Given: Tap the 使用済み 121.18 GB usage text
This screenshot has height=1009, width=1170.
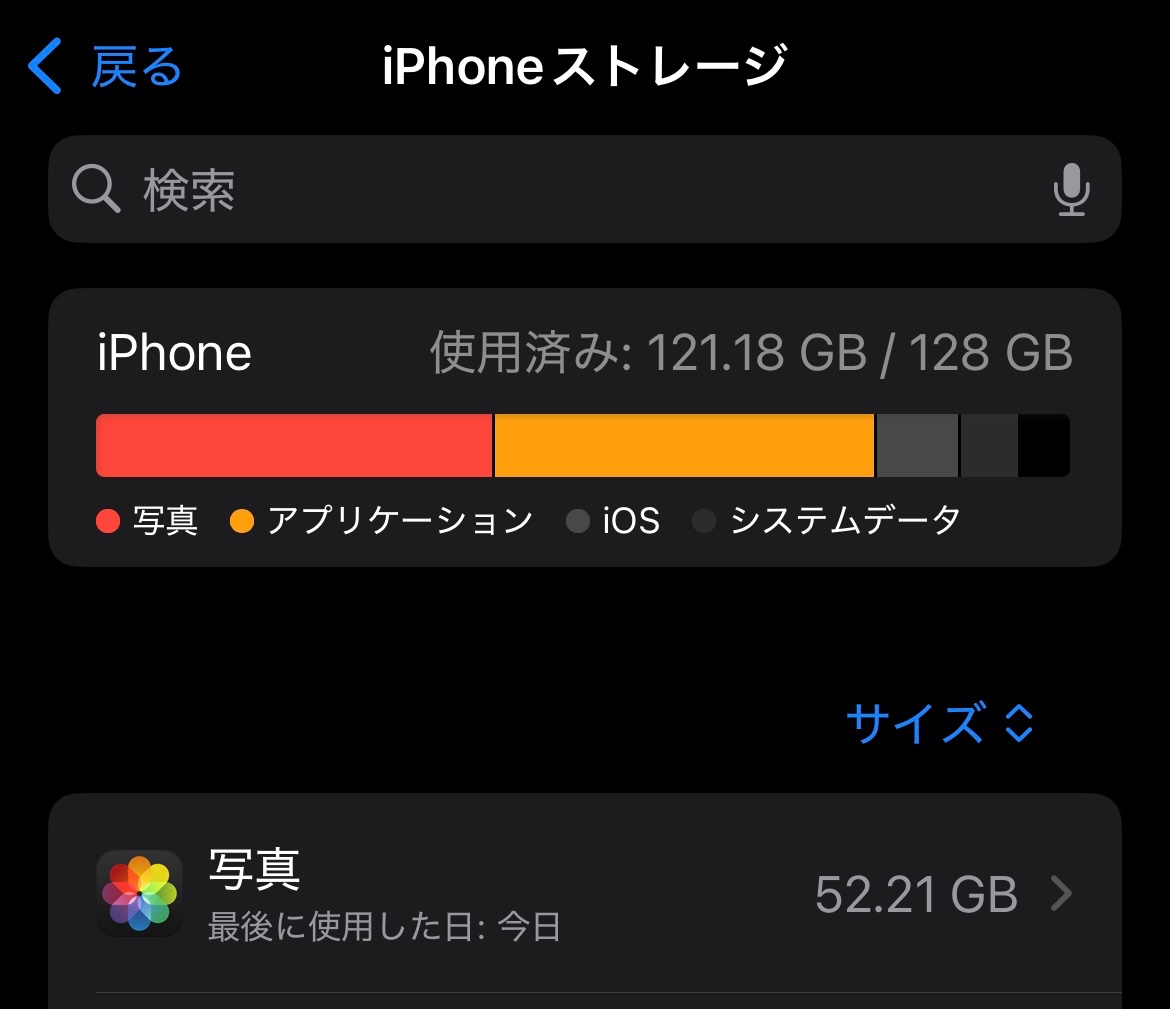Looking at the screenshot, I should click(x=751, y=352).
